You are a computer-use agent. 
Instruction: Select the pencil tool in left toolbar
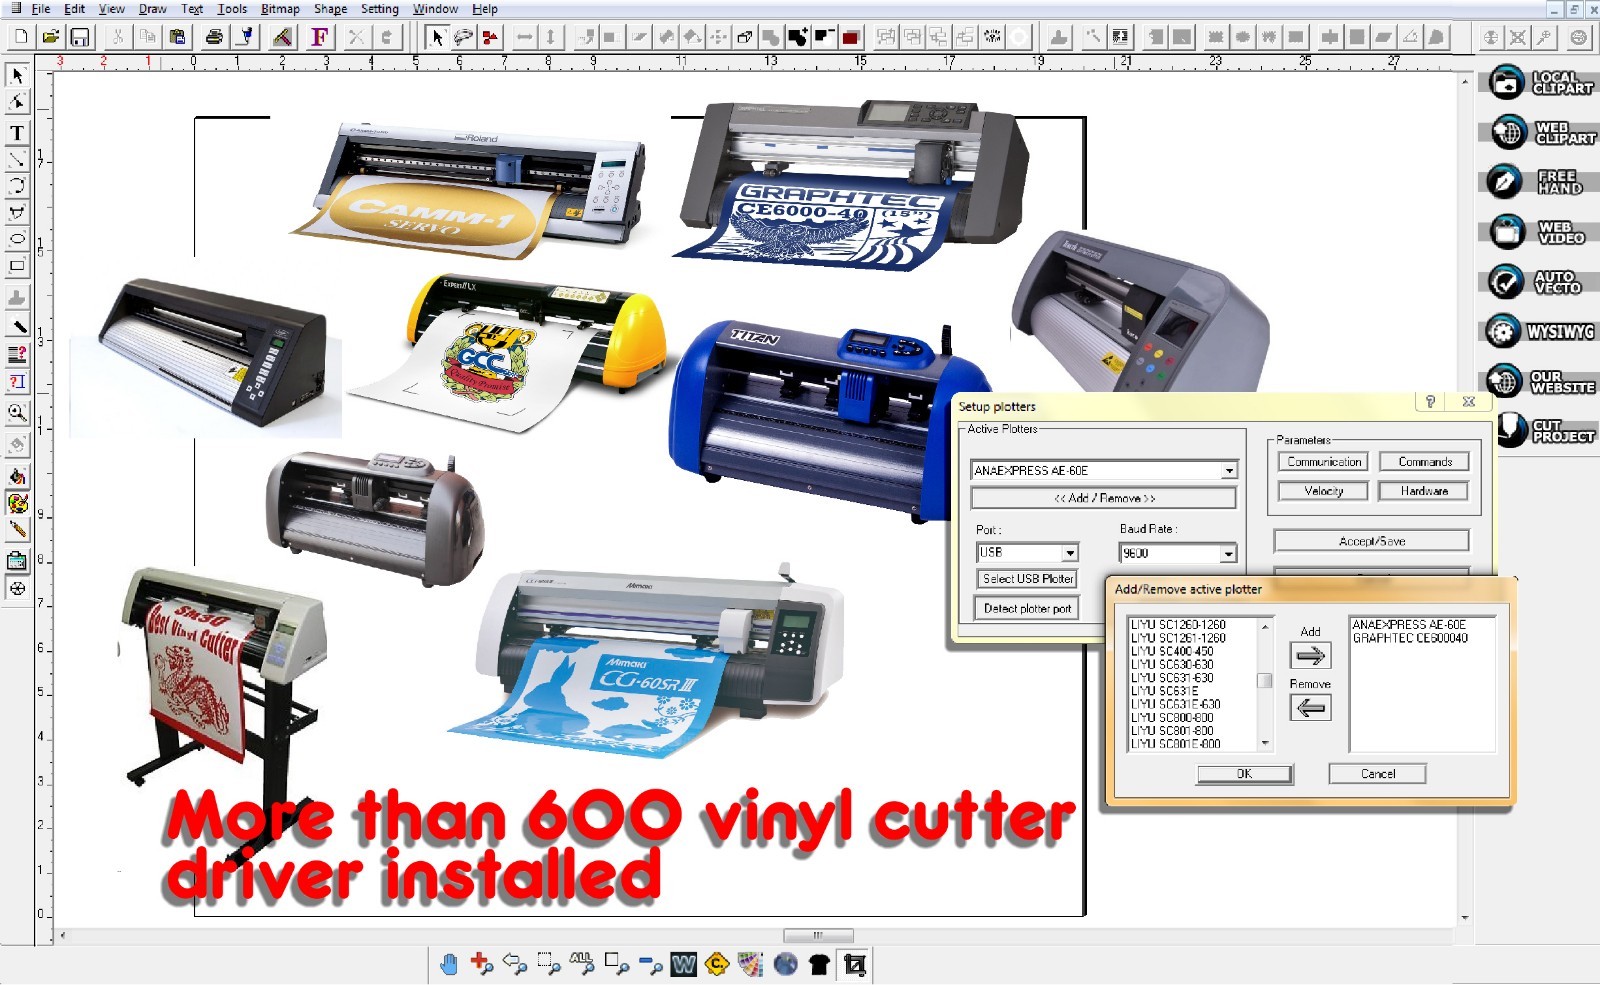click(17, 529)
